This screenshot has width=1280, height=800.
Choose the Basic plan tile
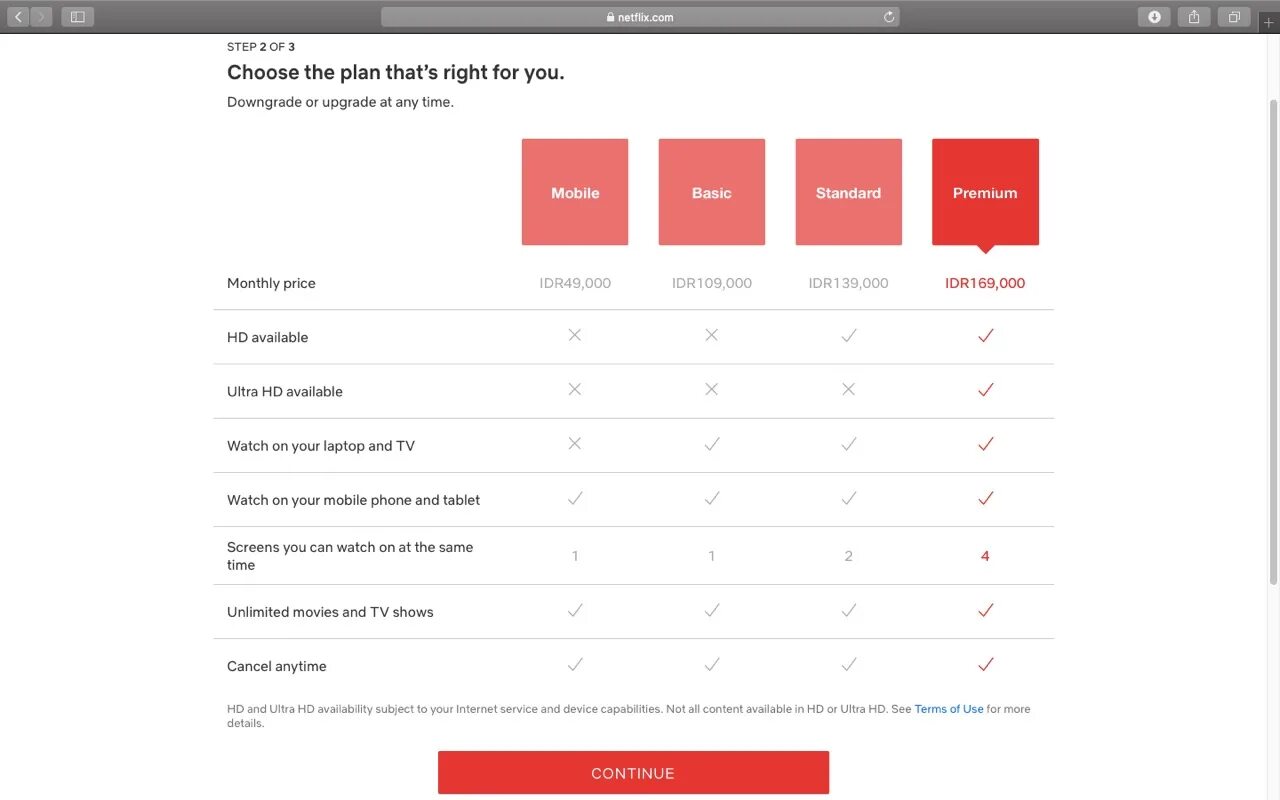(712, 192)
